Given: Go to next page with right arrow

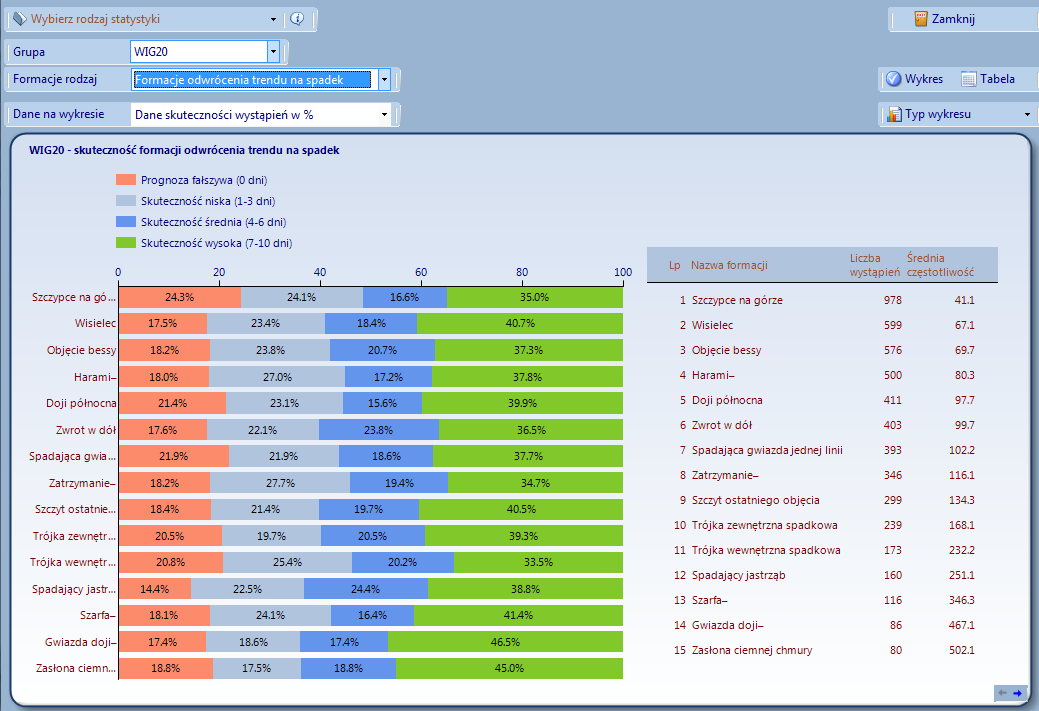Looking at the screenshot, I should coord(1017,693).
